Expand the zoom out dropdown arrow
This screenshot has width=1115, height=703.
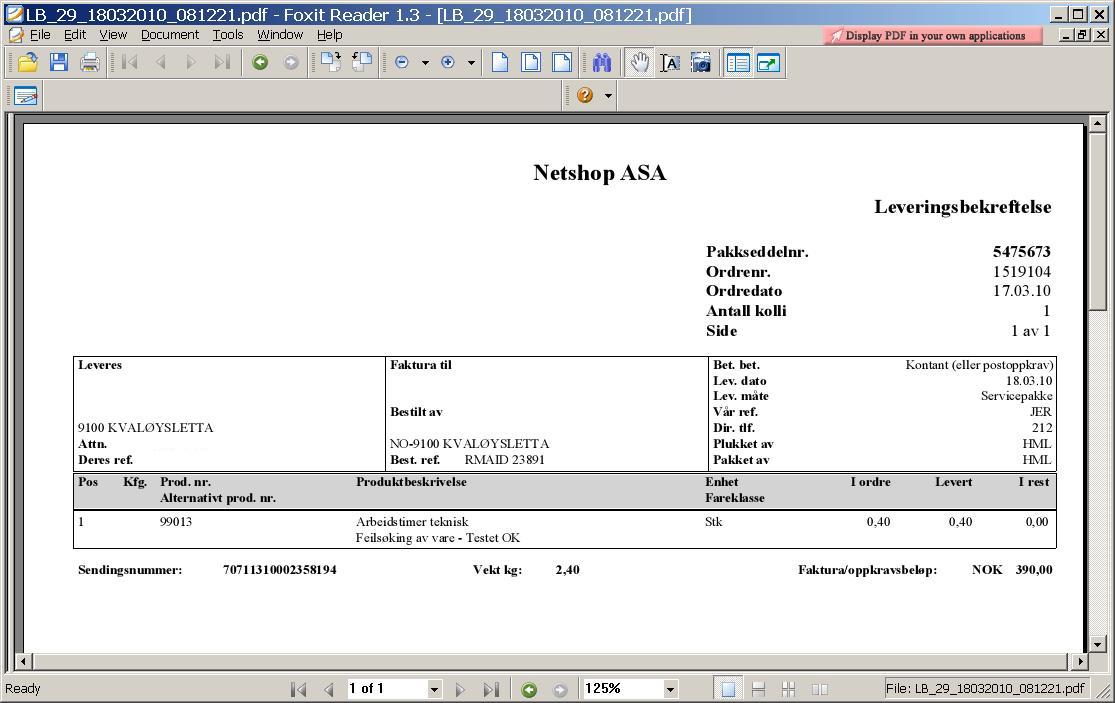tap(425, 63)
